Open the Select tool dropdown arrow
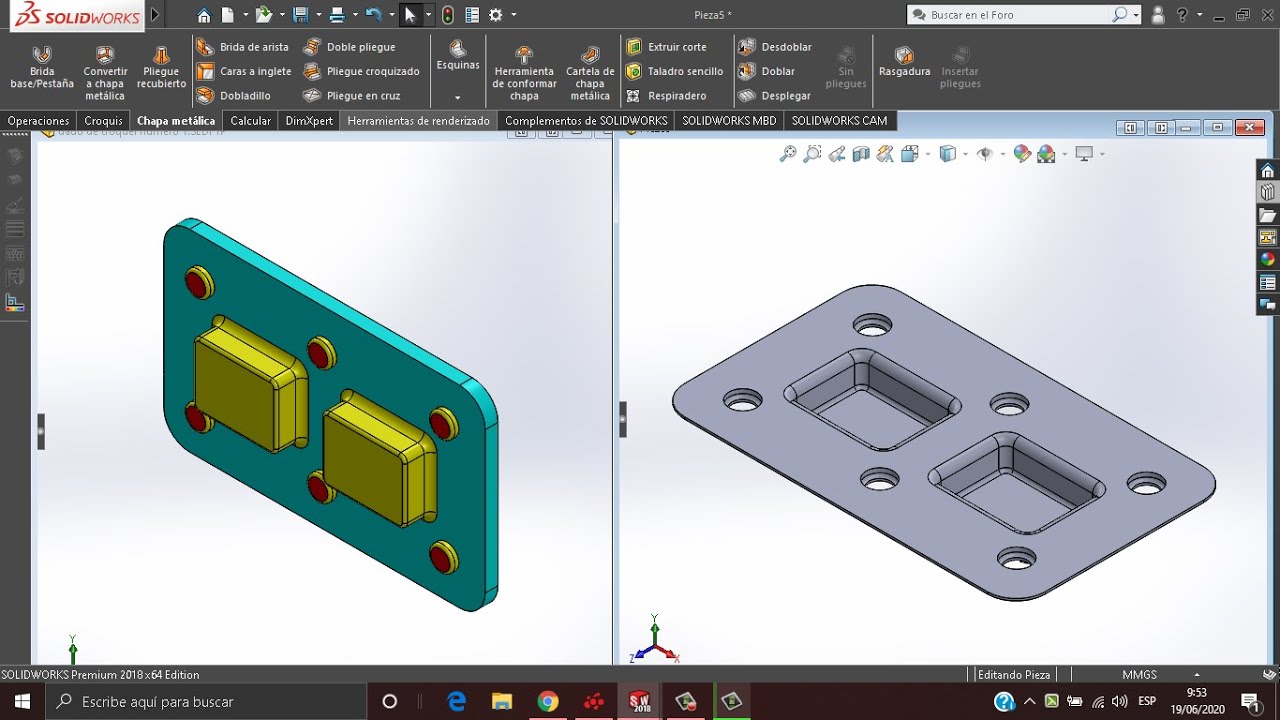 coord(428,15)
